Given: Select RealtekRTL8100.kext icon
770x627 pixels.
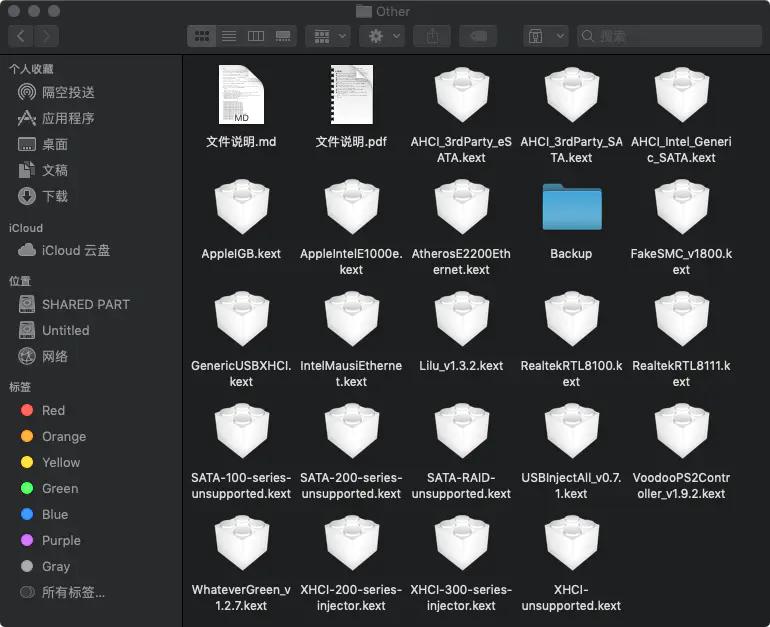Looking at the screenshot, I should tap(572, 319).
